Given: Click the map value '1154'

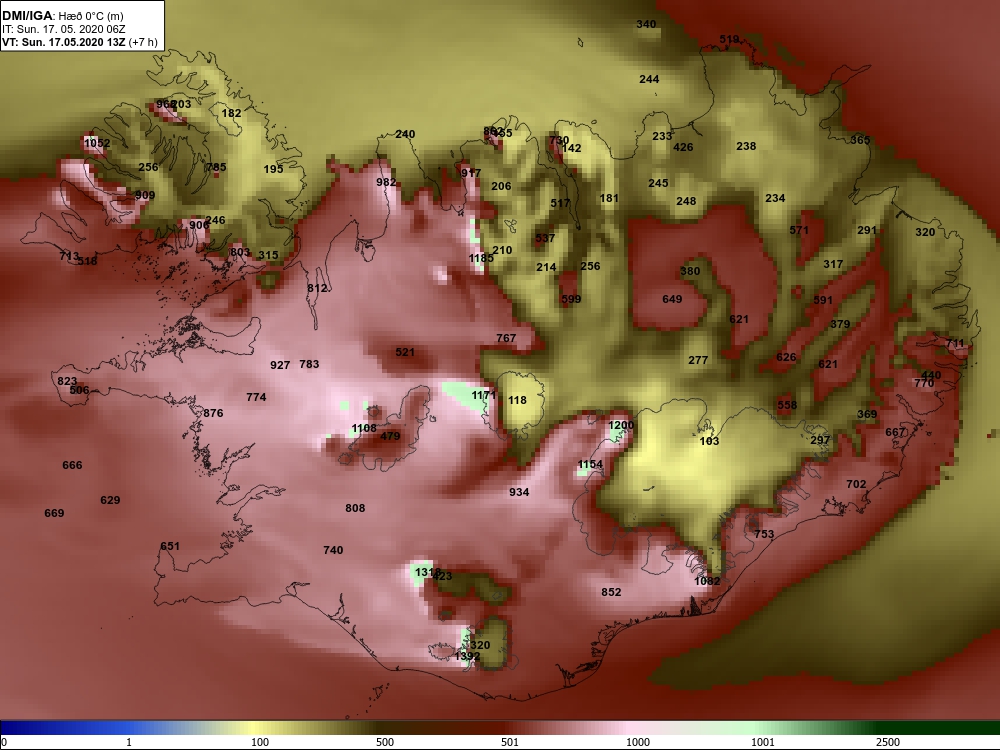Looking at the screenshot, I should click(590, 464).
